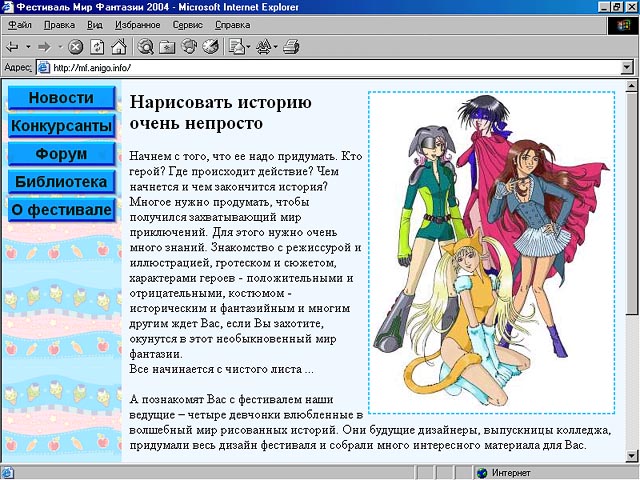Open the Форум page button

(61, 154)
